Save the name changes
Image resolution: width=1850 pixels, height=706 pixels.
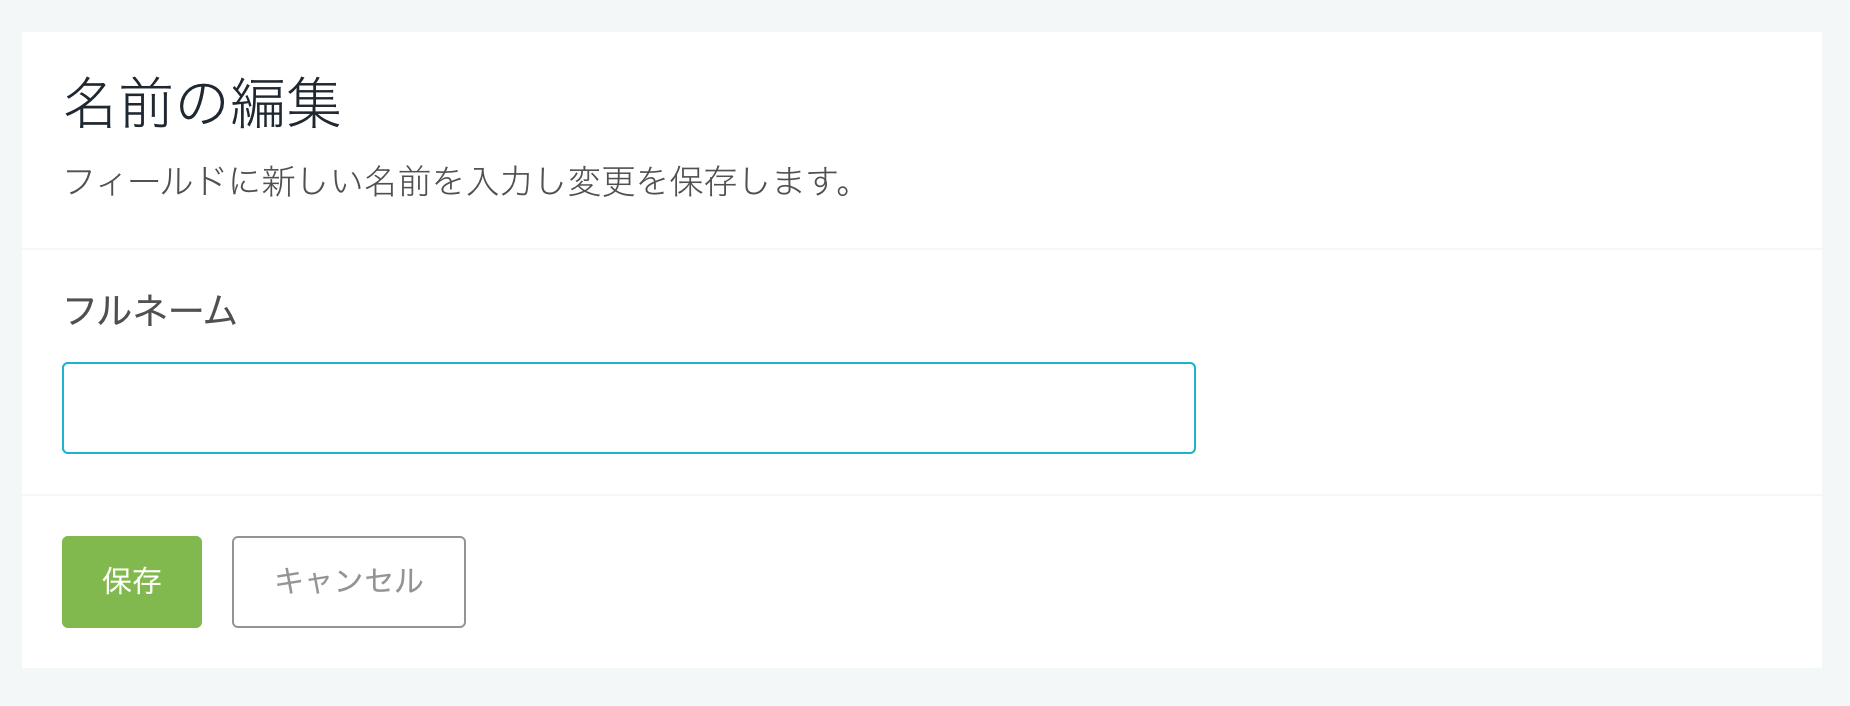tap(132, 582)
